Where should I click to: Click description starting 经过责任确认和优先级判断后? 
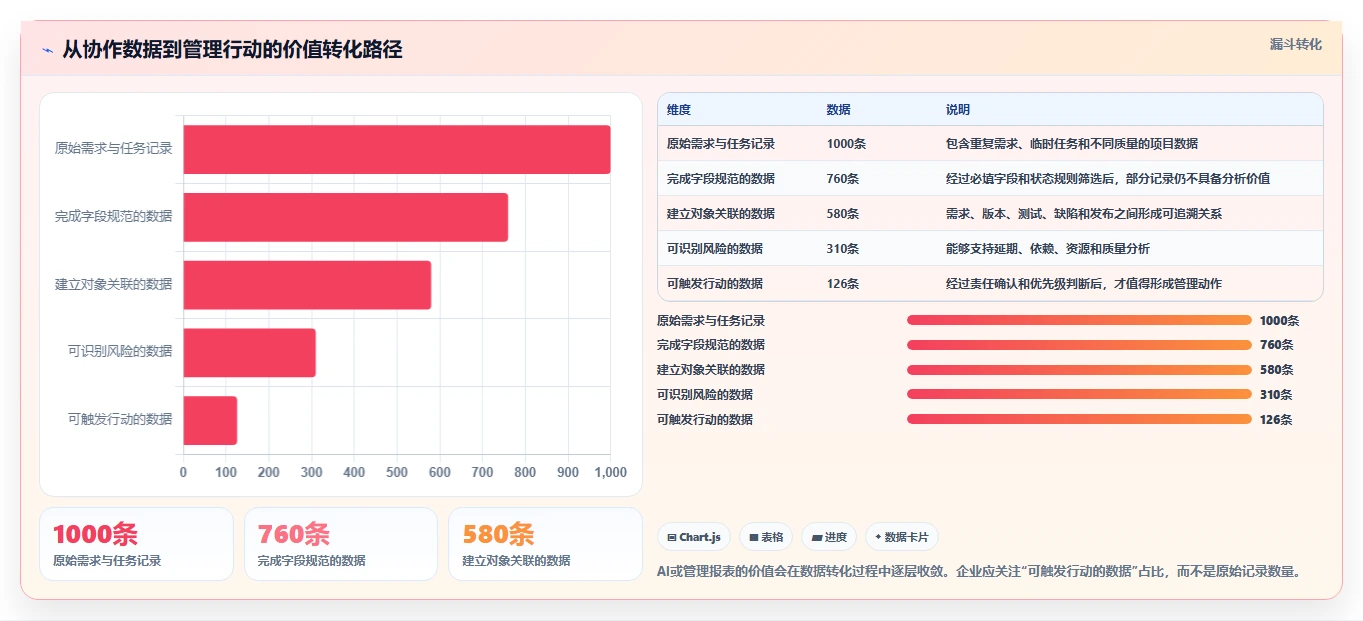click(x=1084, y=284)
